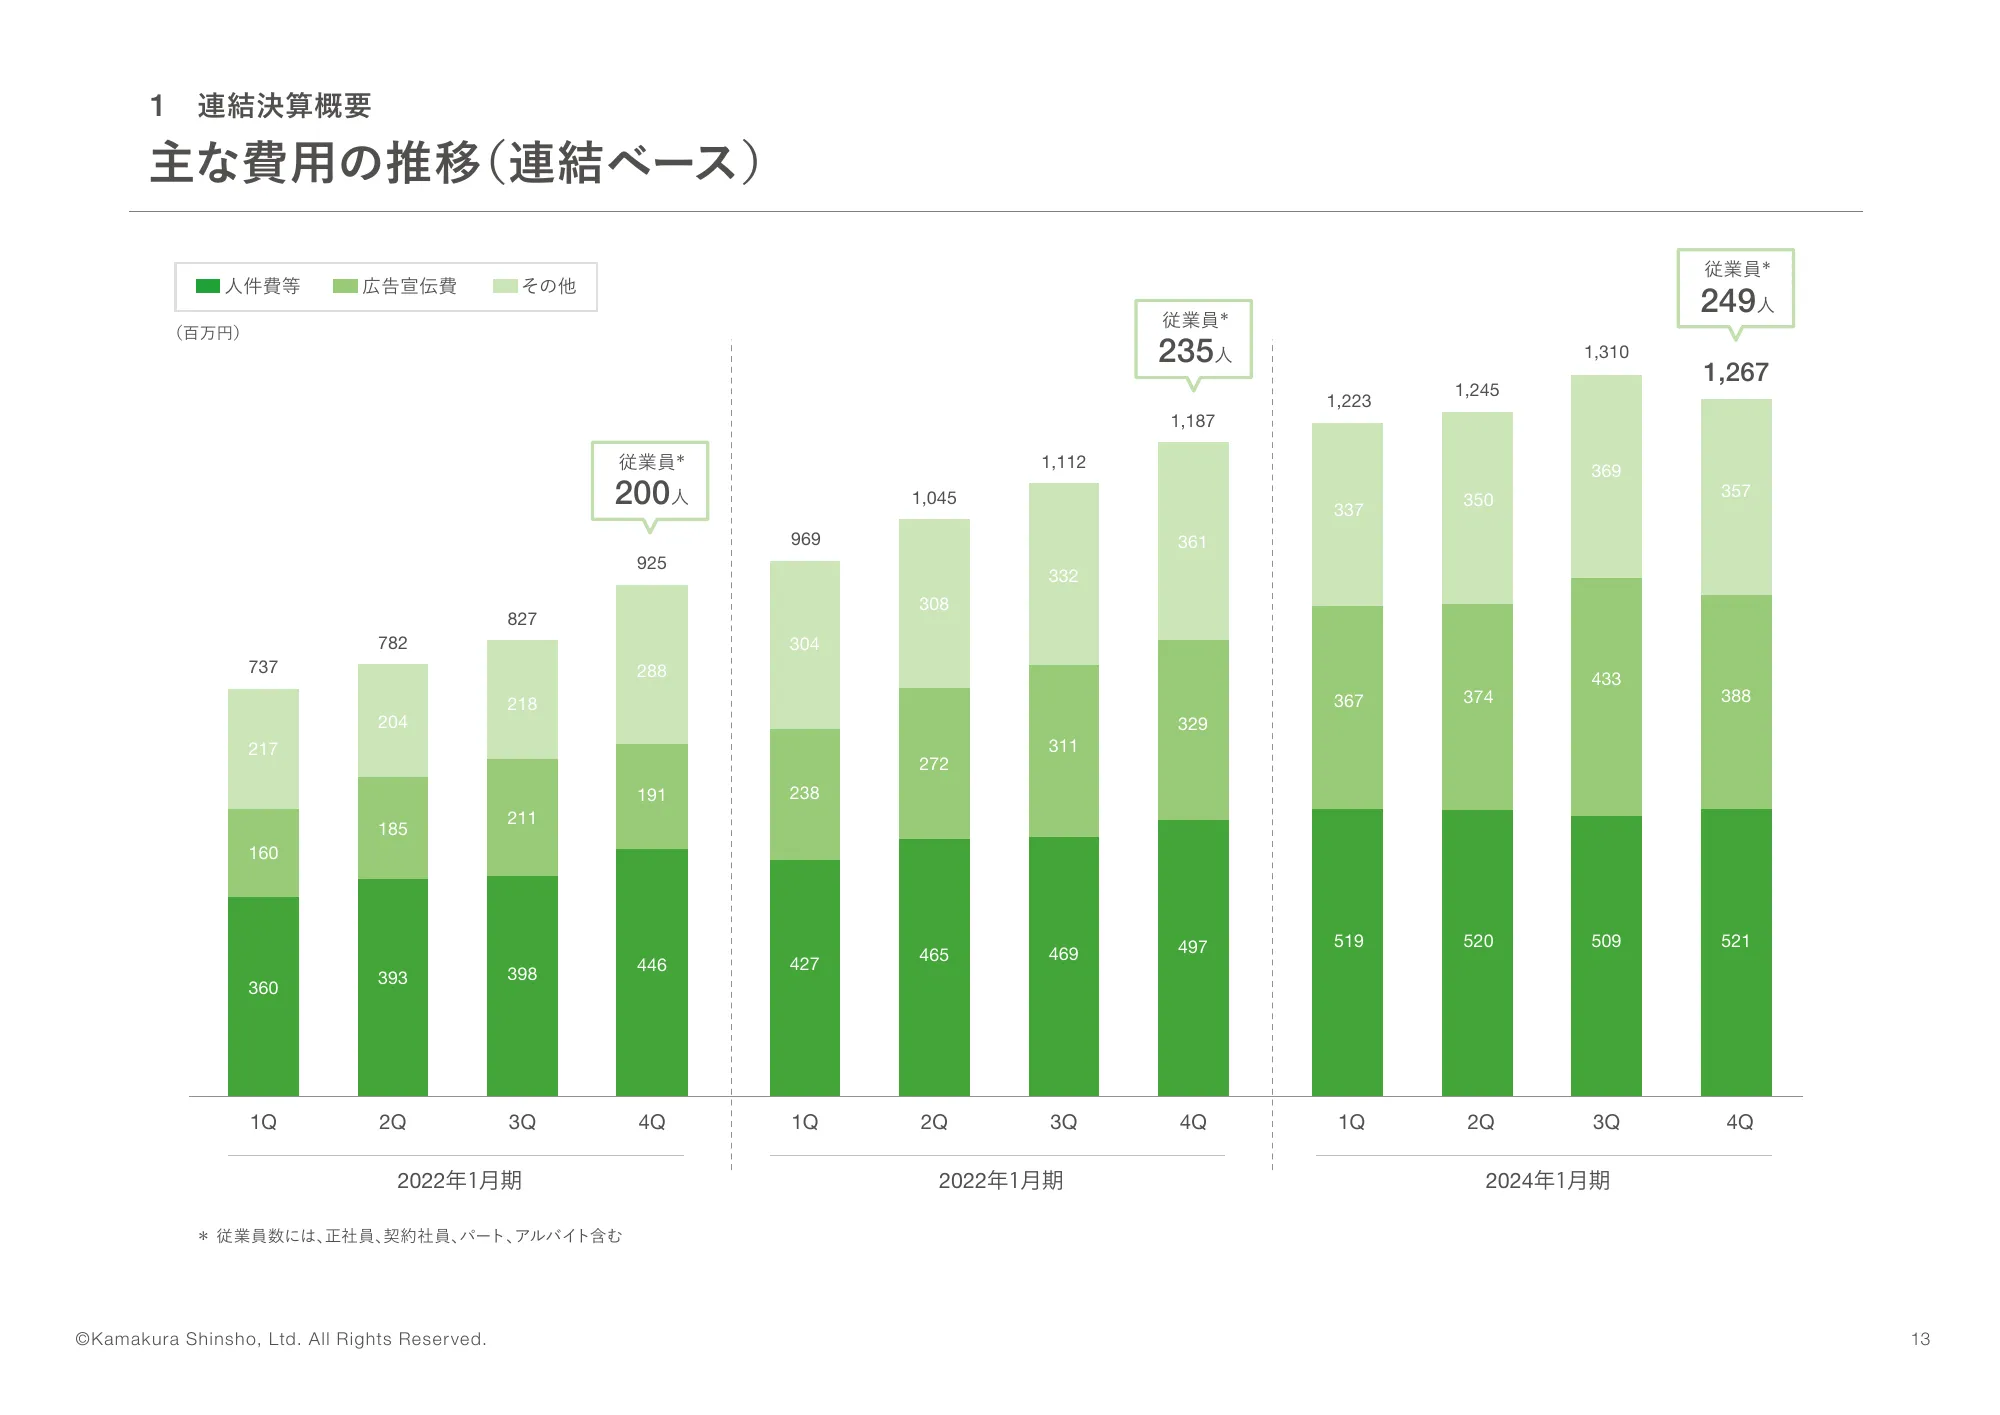Click the advertising segment labeled 160
This screenshot has width=2000, height=1415.
[263, 853]
